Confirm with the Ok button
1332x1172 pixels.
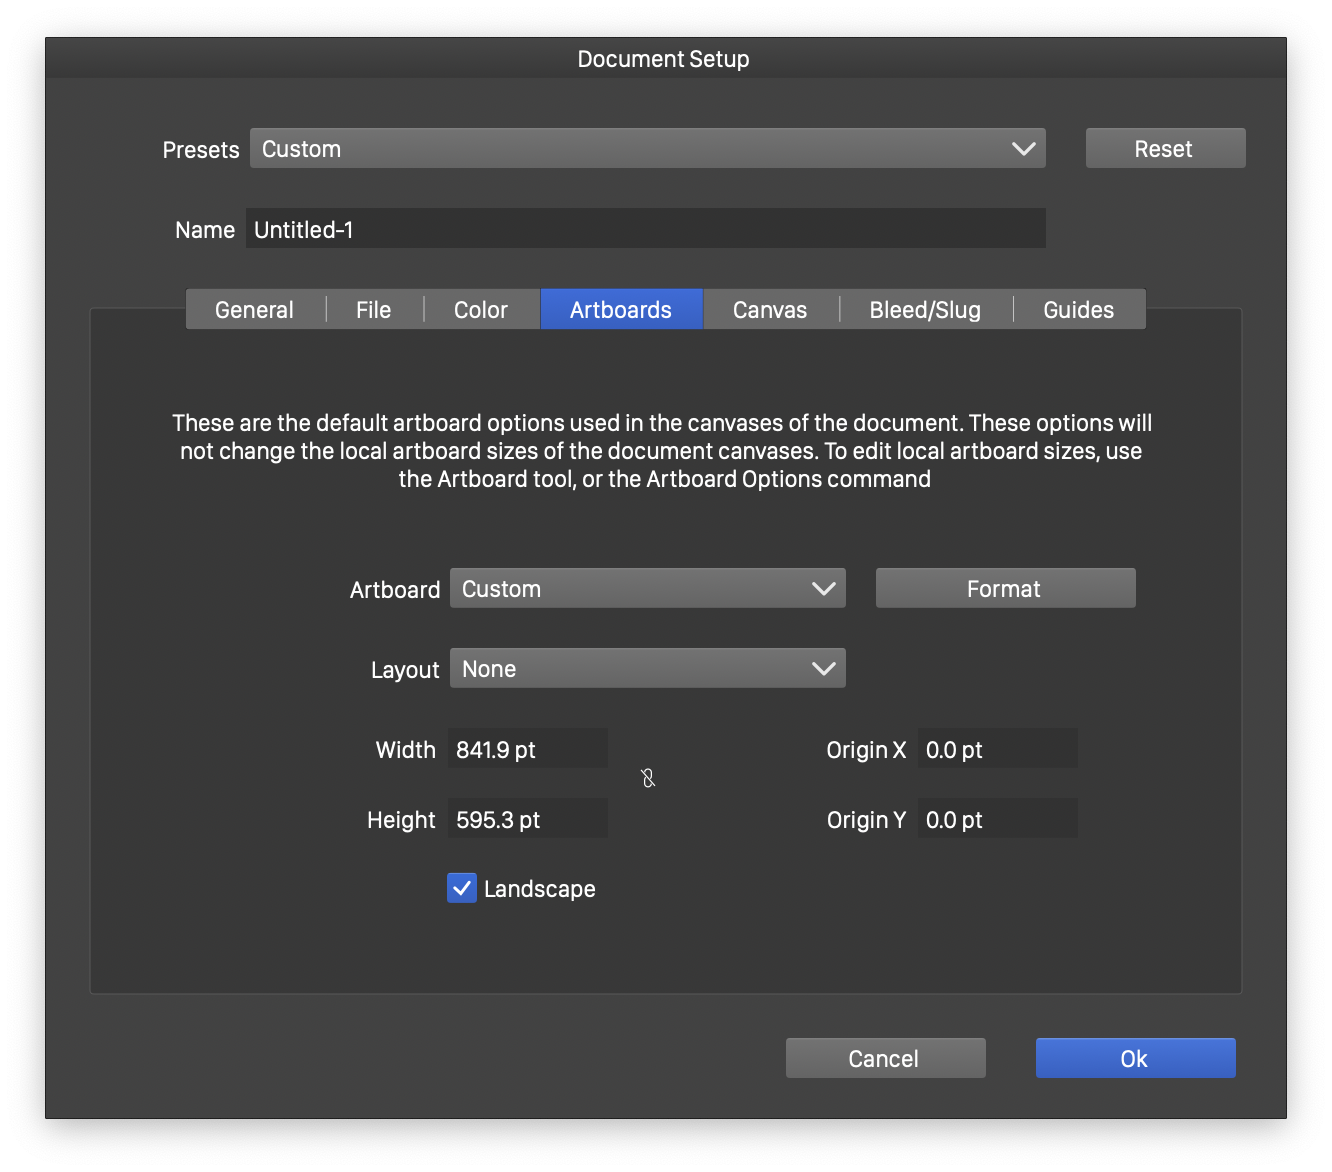point(1135,1058)
